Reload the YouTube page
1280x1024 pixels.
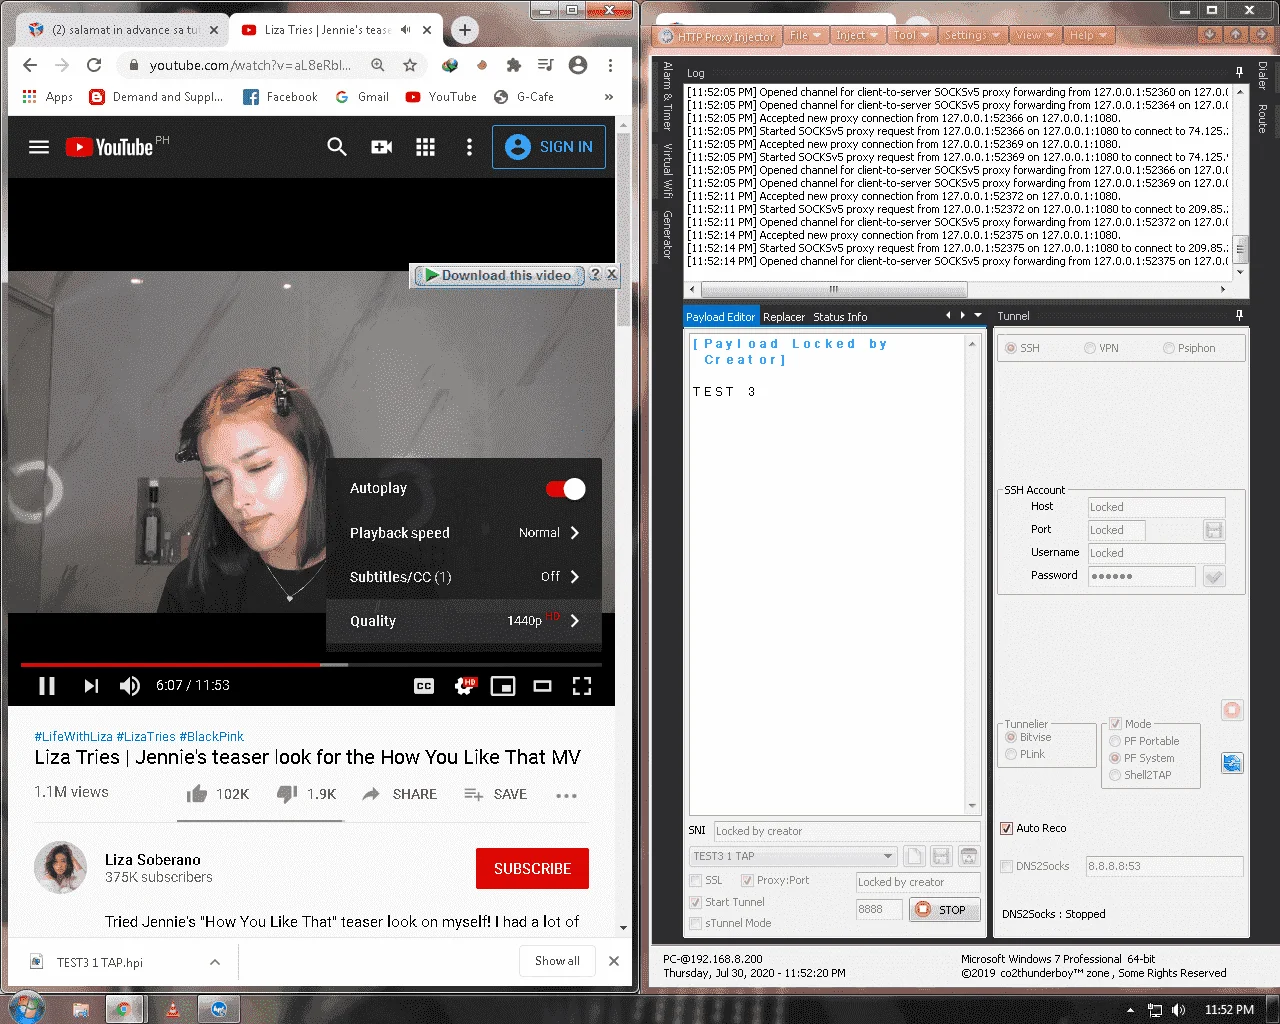pos(94,65)
